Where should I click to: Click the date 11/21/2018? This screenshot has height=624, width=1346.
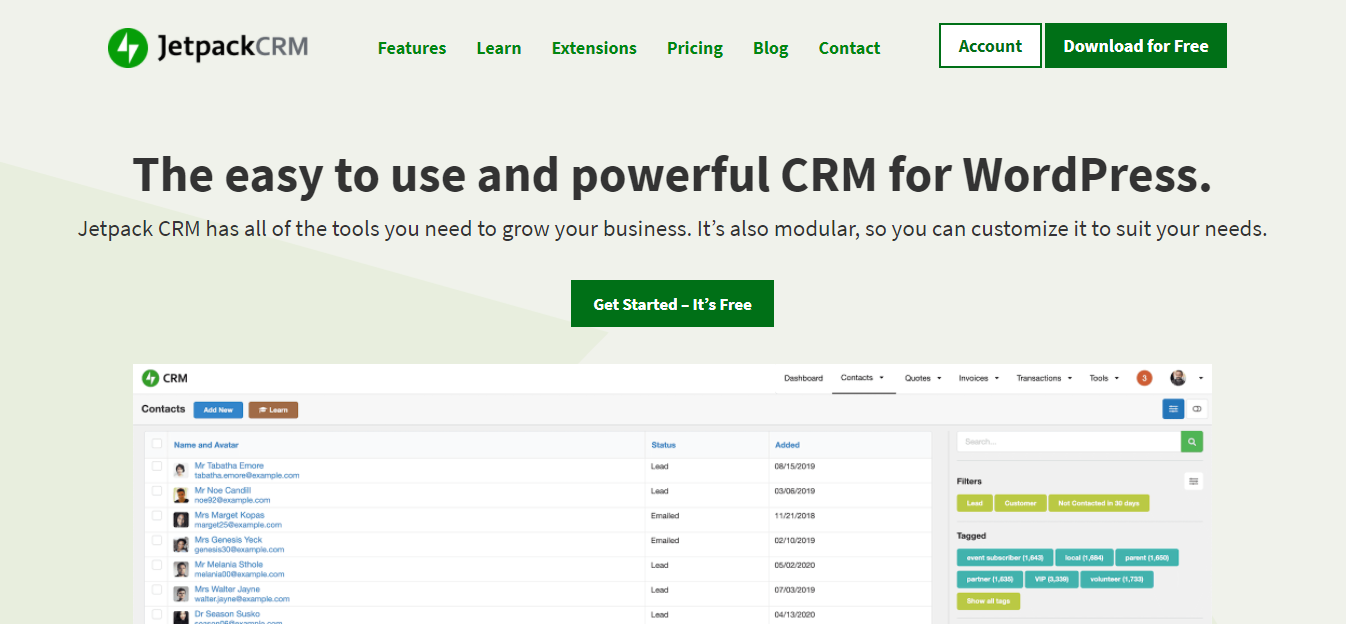(794, 515)
